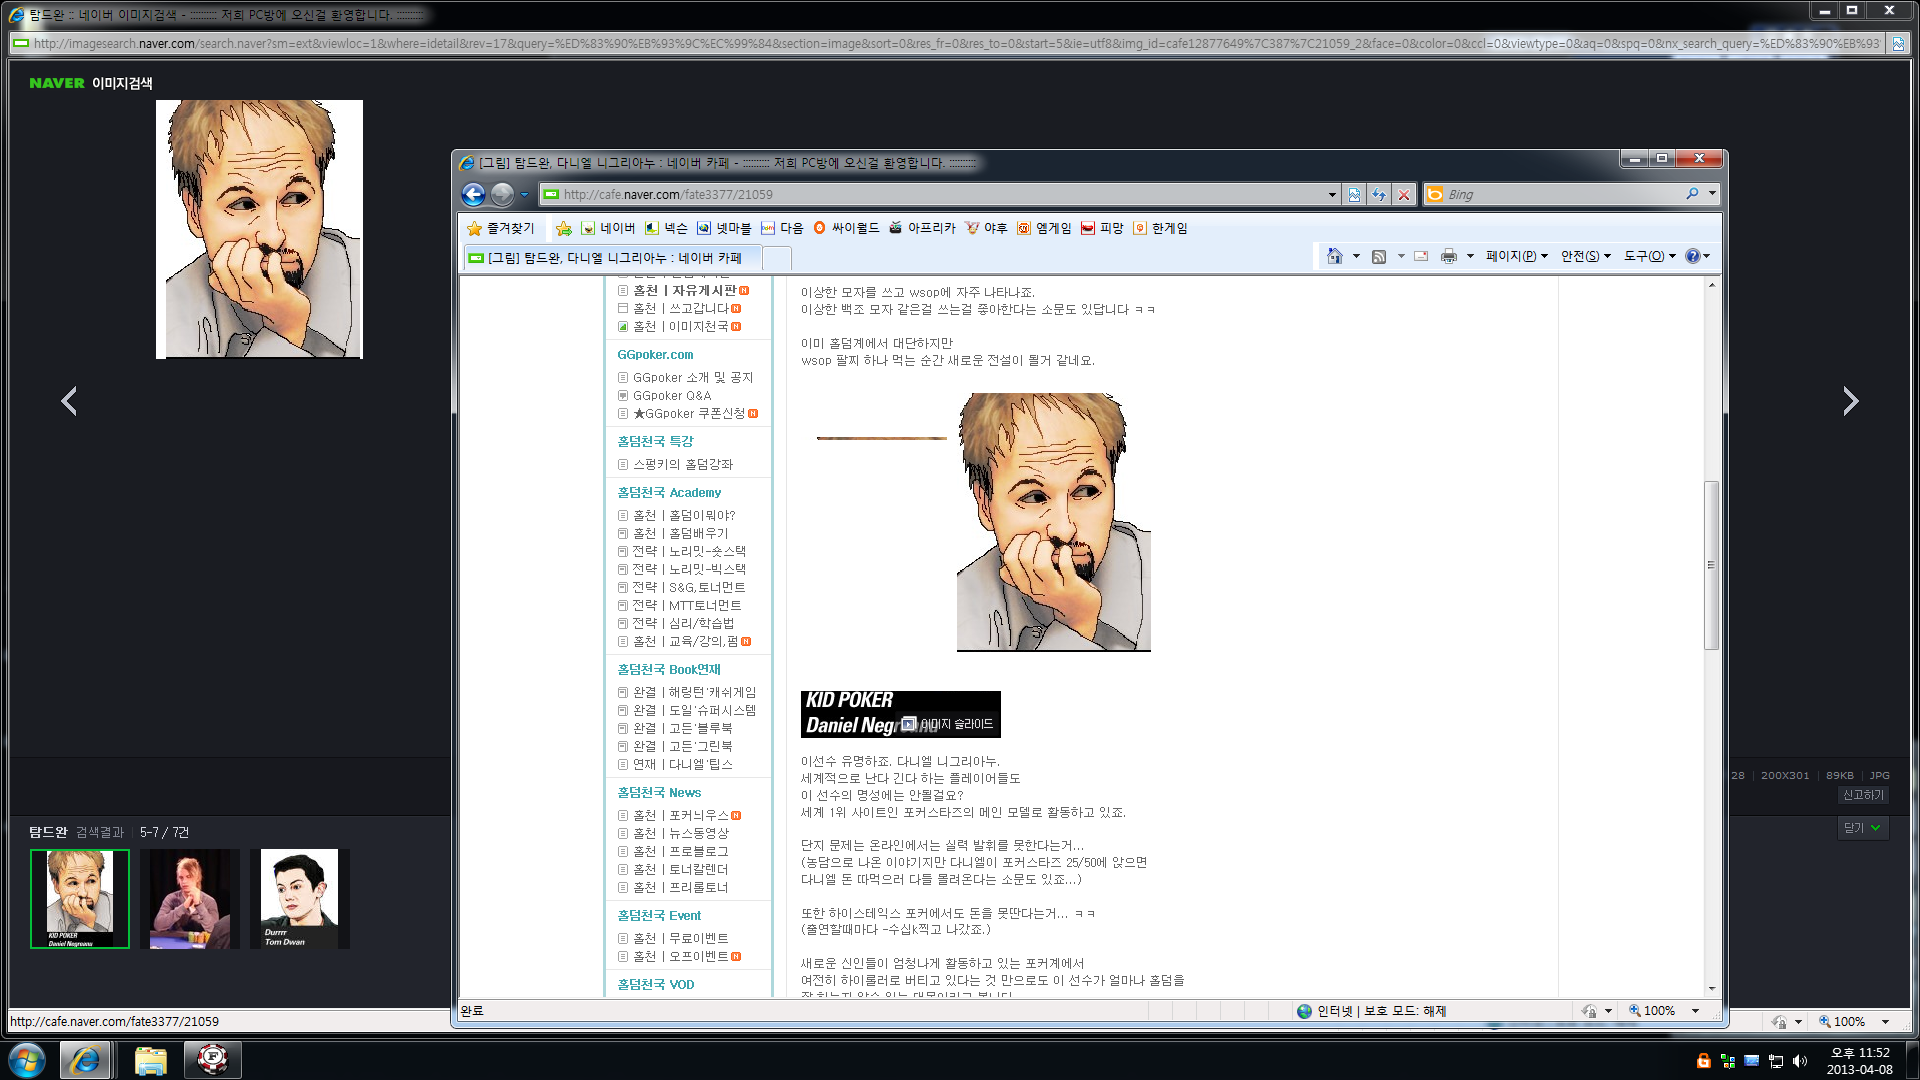The height and width of the screenshot is (1080, 1920).
Task: Expand the Home button dropdown arrow
Action: (x=1356, y=256)
